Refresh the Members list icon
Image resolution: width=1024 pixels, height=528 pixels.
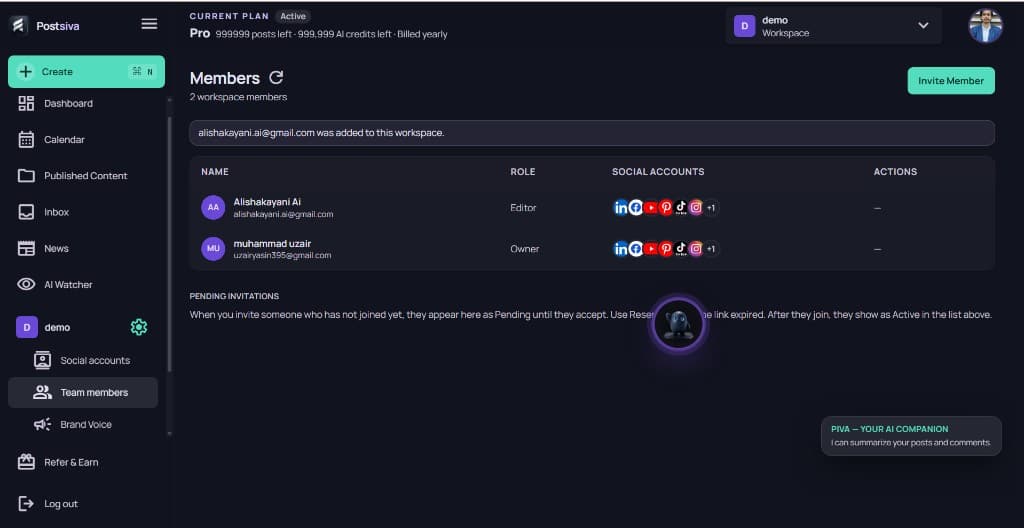[x=276, y=78]
